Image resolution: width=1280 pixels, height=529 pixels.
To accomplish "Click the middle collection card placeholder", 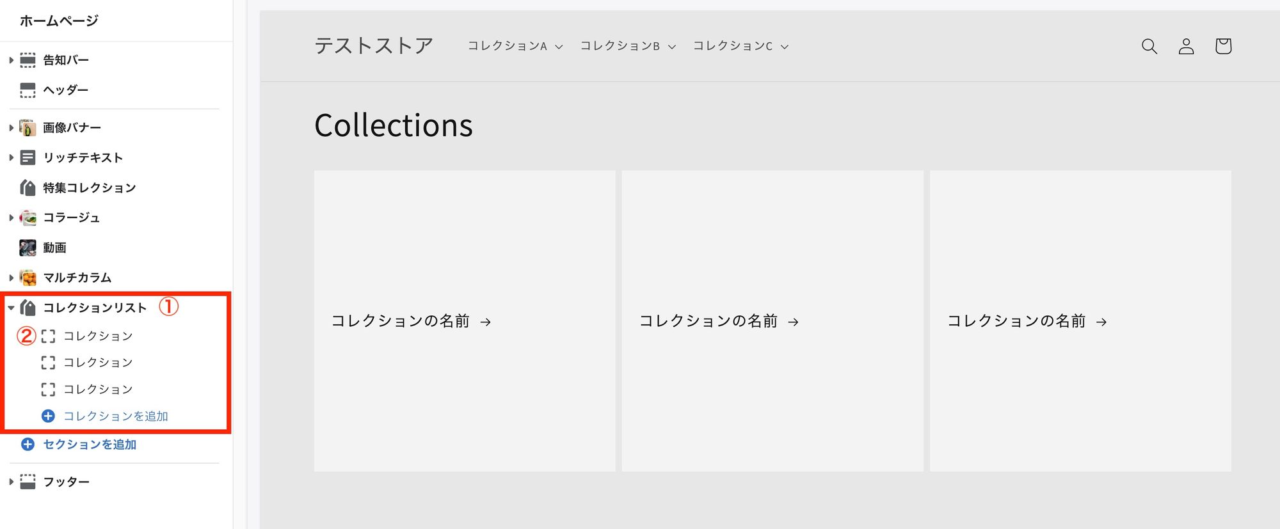I will pyautogui.click(x=772, y=321).
